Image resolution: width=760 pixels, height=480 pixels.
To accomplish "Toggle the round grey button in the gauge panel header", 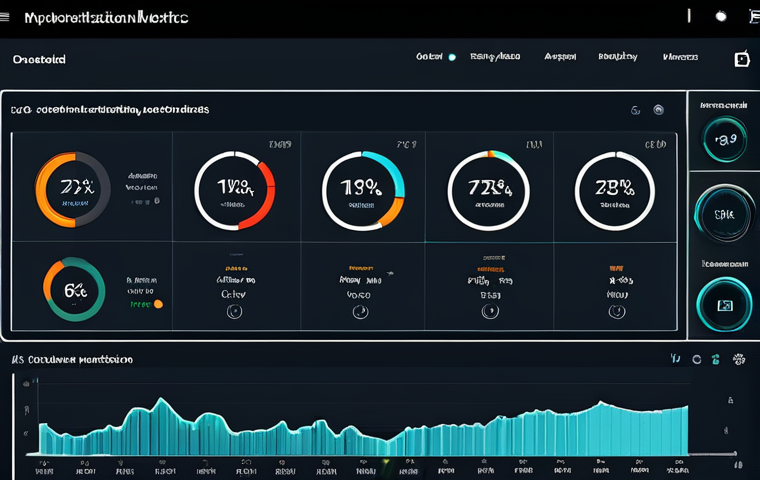I will [658, 110].
